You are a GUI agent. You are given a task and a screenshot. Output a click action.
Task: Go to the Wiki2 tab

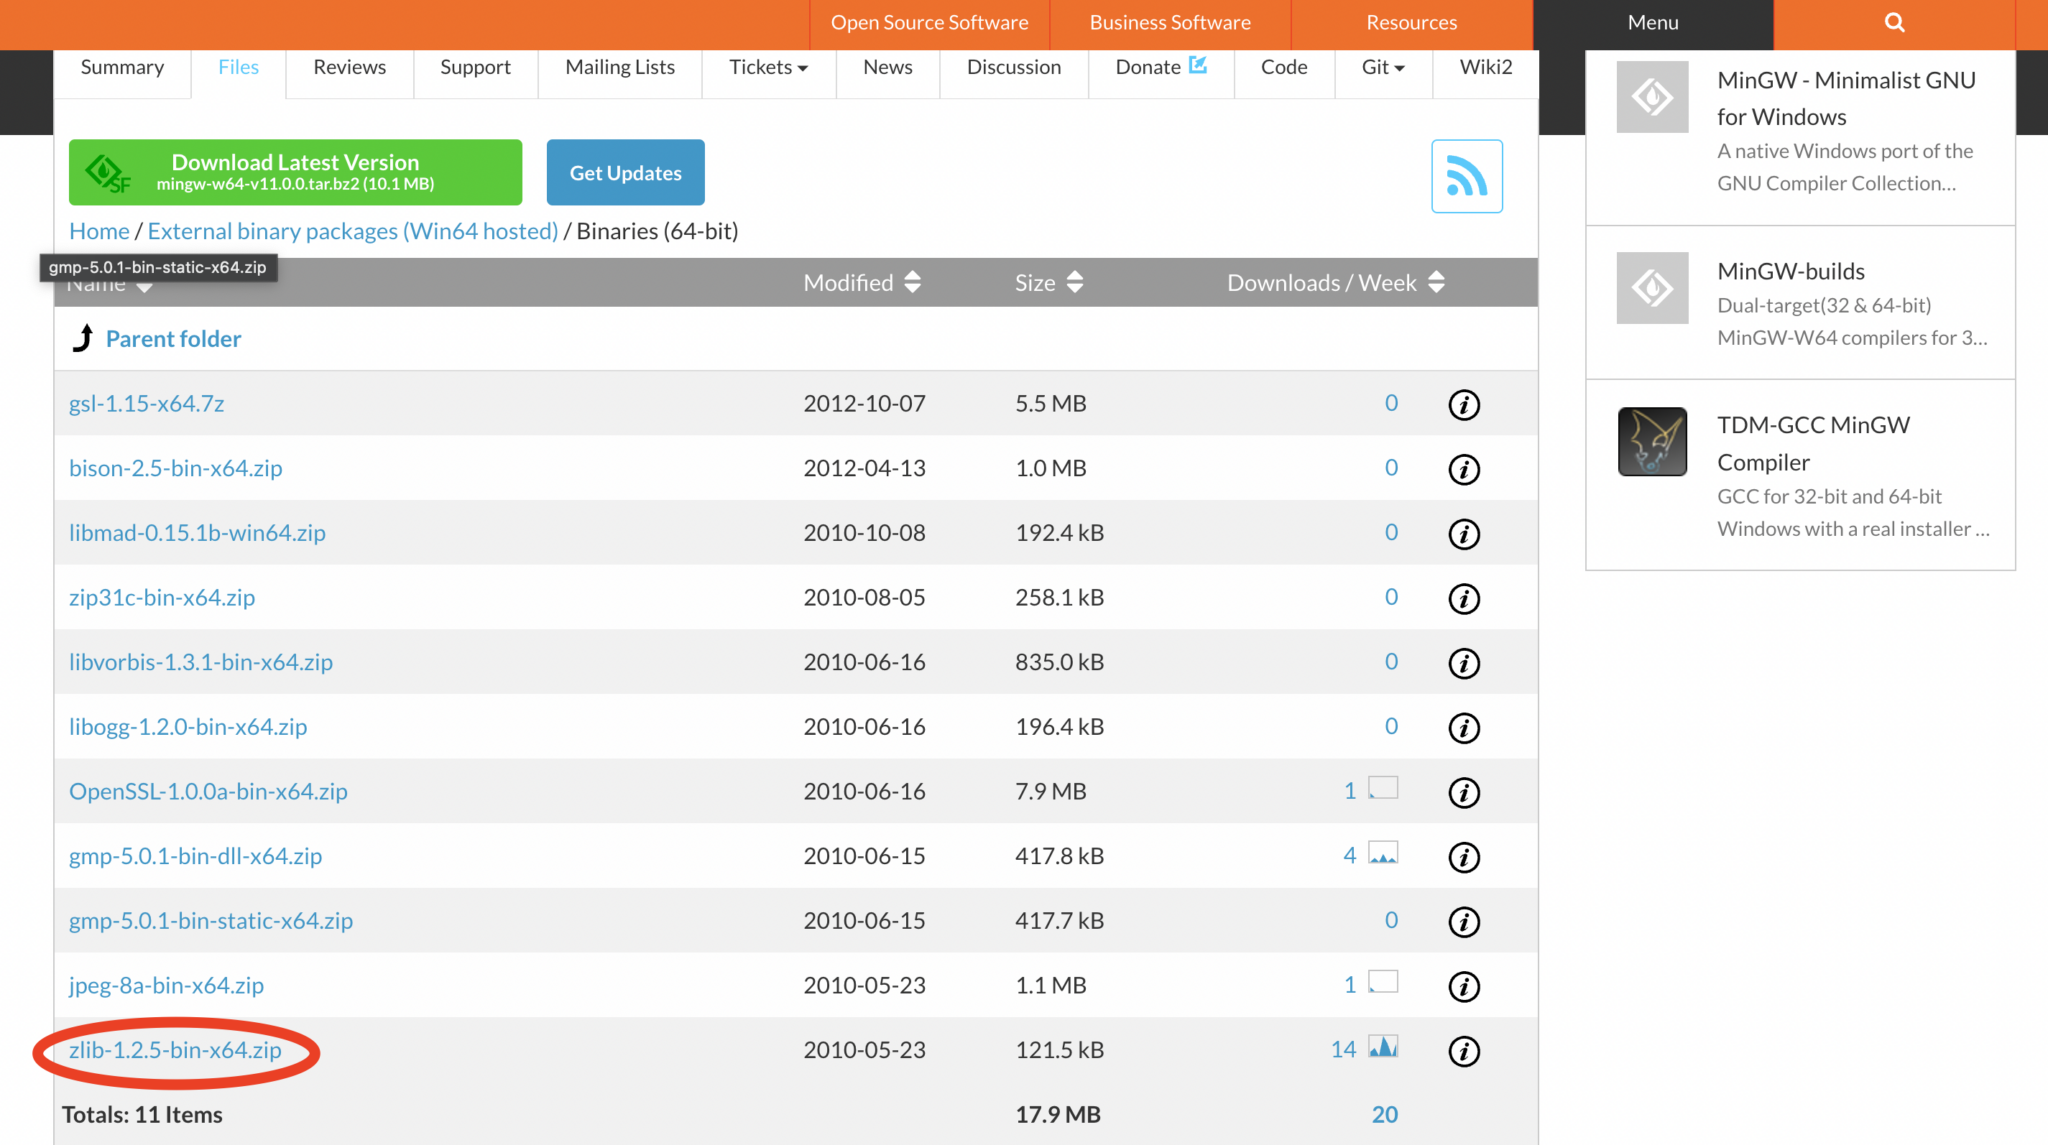point(1486,67)
